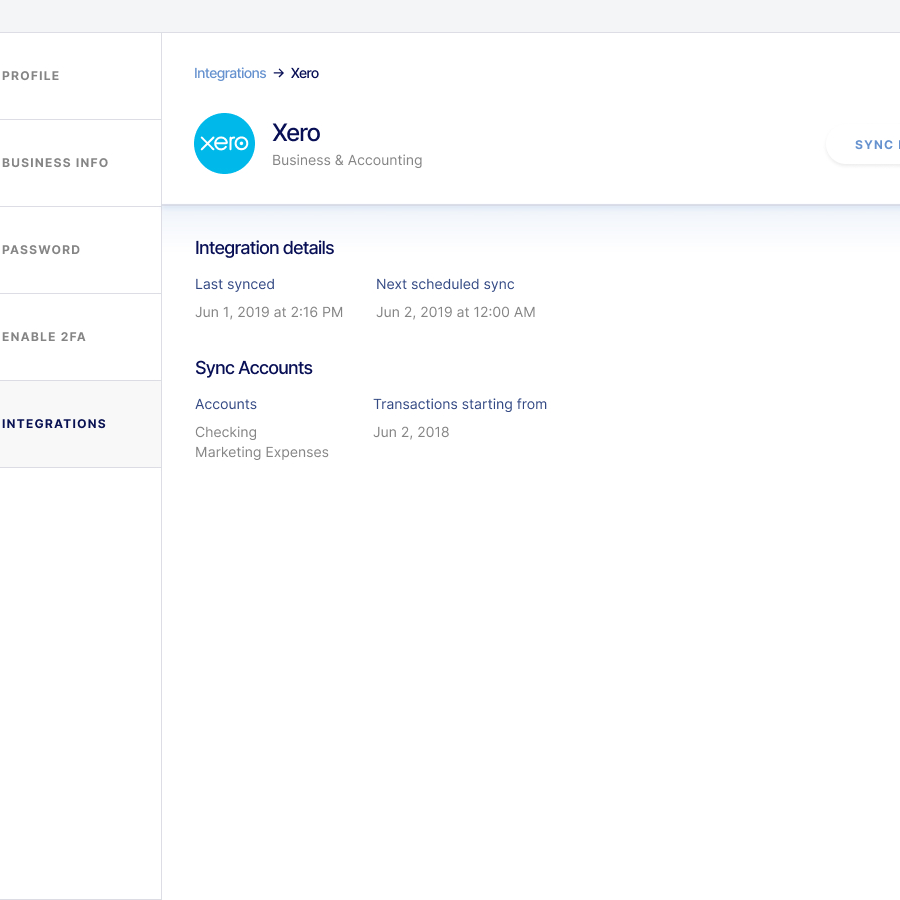900x900 pixels.
Task: Click the Xero logo icon
Action: pyautogui.click(x=224, y=143)
